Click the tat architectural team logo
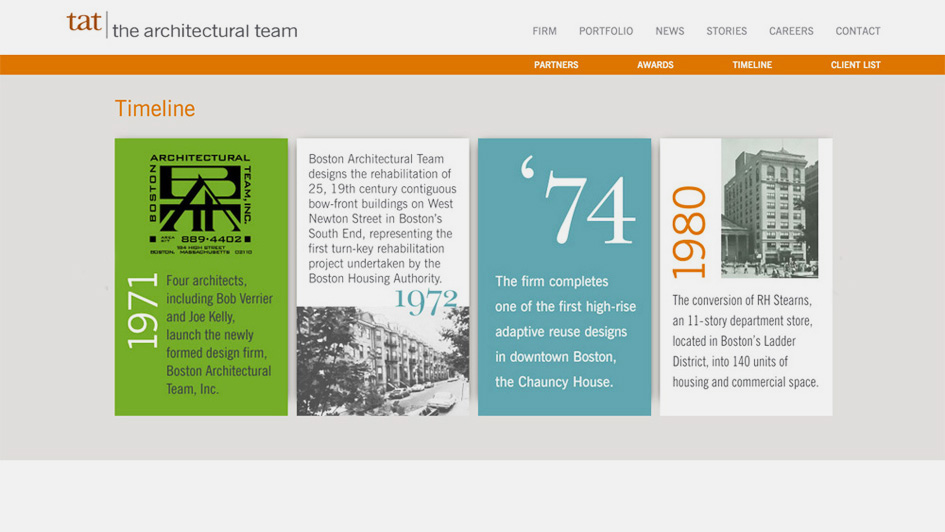Image resolution: width=945 pixels, height=532 pixels. click(x=181, y=25)
